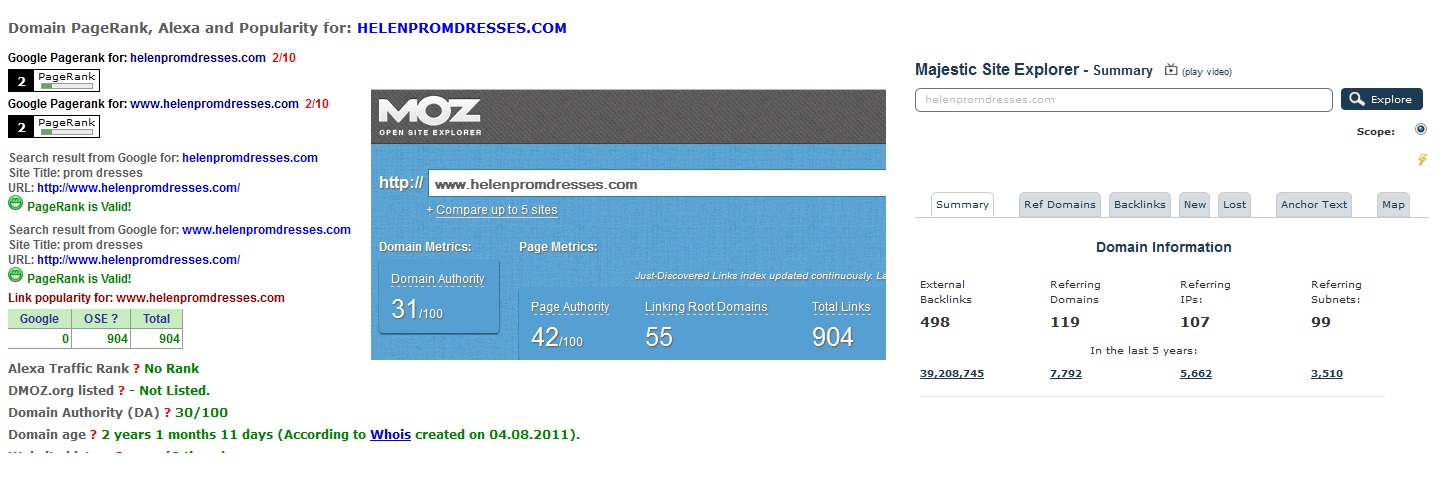Click the Page Authority label in MOZ
The width and height of the screenshot is (1450, 478).
click(x=570, y=307)
